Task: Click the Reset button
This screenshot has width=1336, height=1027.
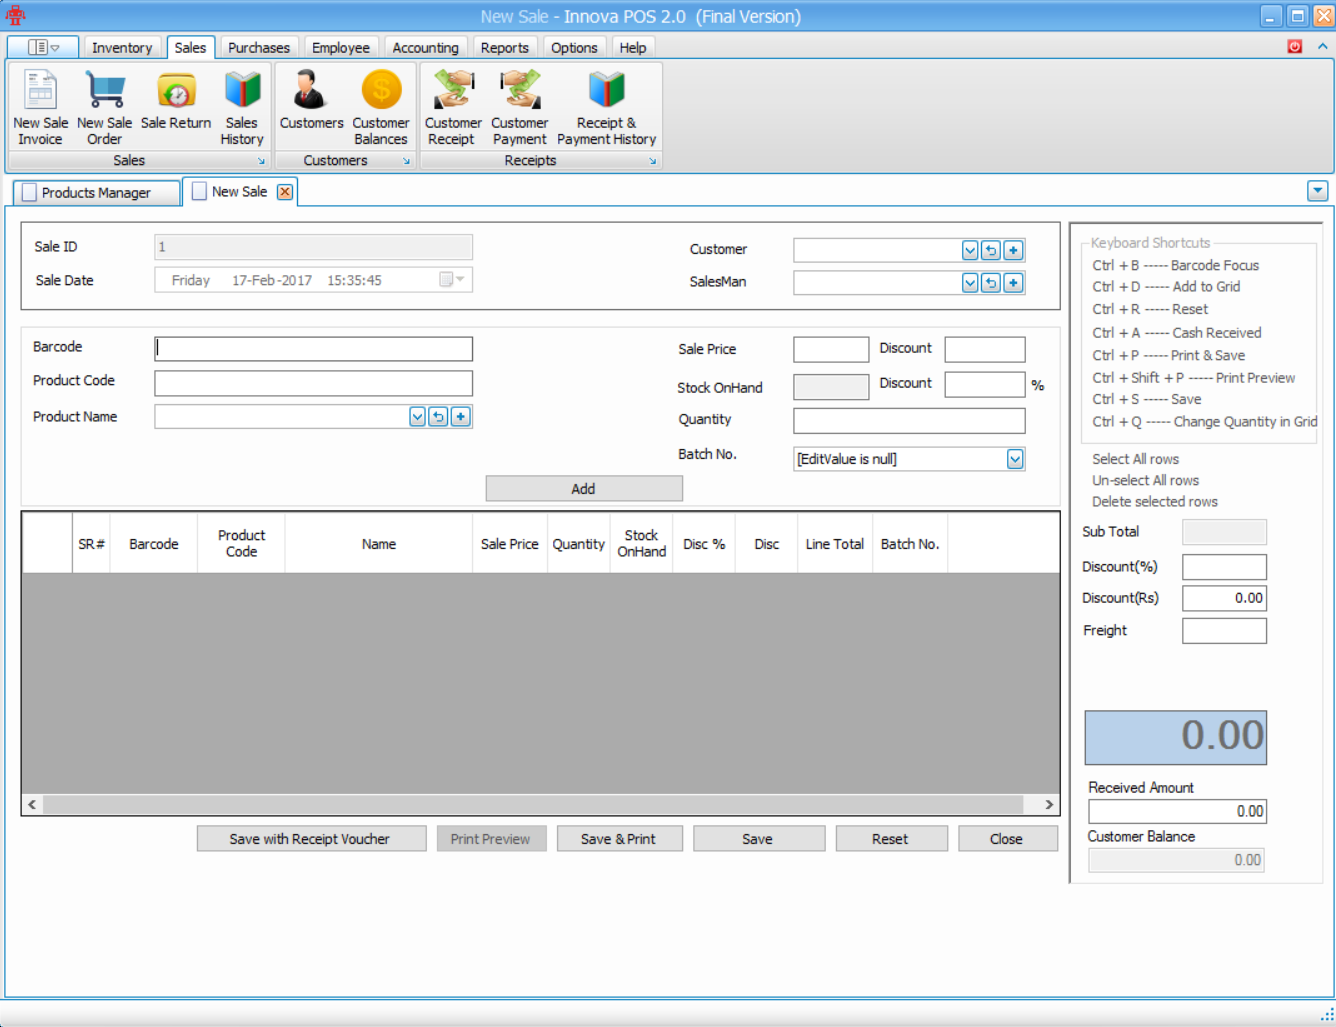Action: [x=890, y=839]
